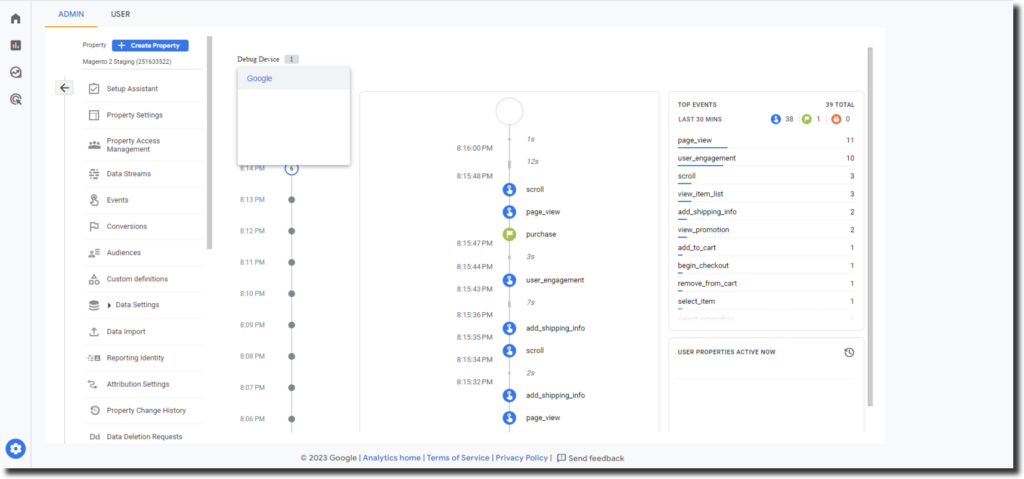Viewport: 1024px width, 479px height.
Task: Switch to the USER tab
Action: coord(120,14)
